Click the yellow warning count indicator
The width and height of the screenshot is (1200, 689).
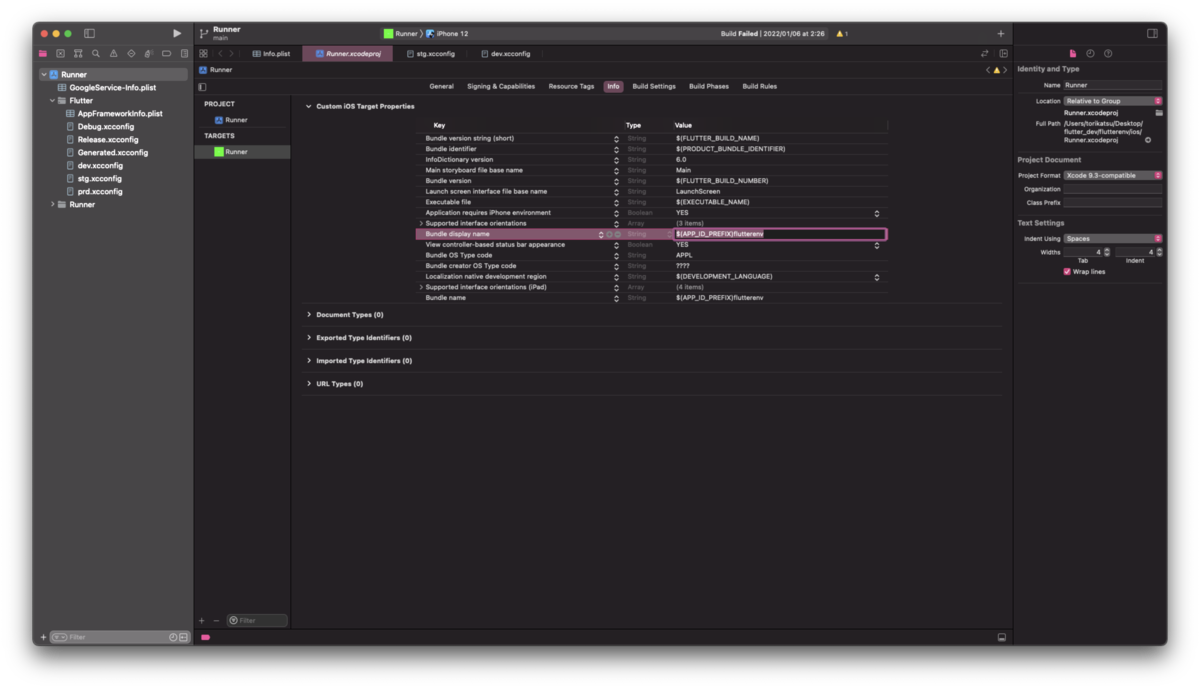[x=842, y=34]
